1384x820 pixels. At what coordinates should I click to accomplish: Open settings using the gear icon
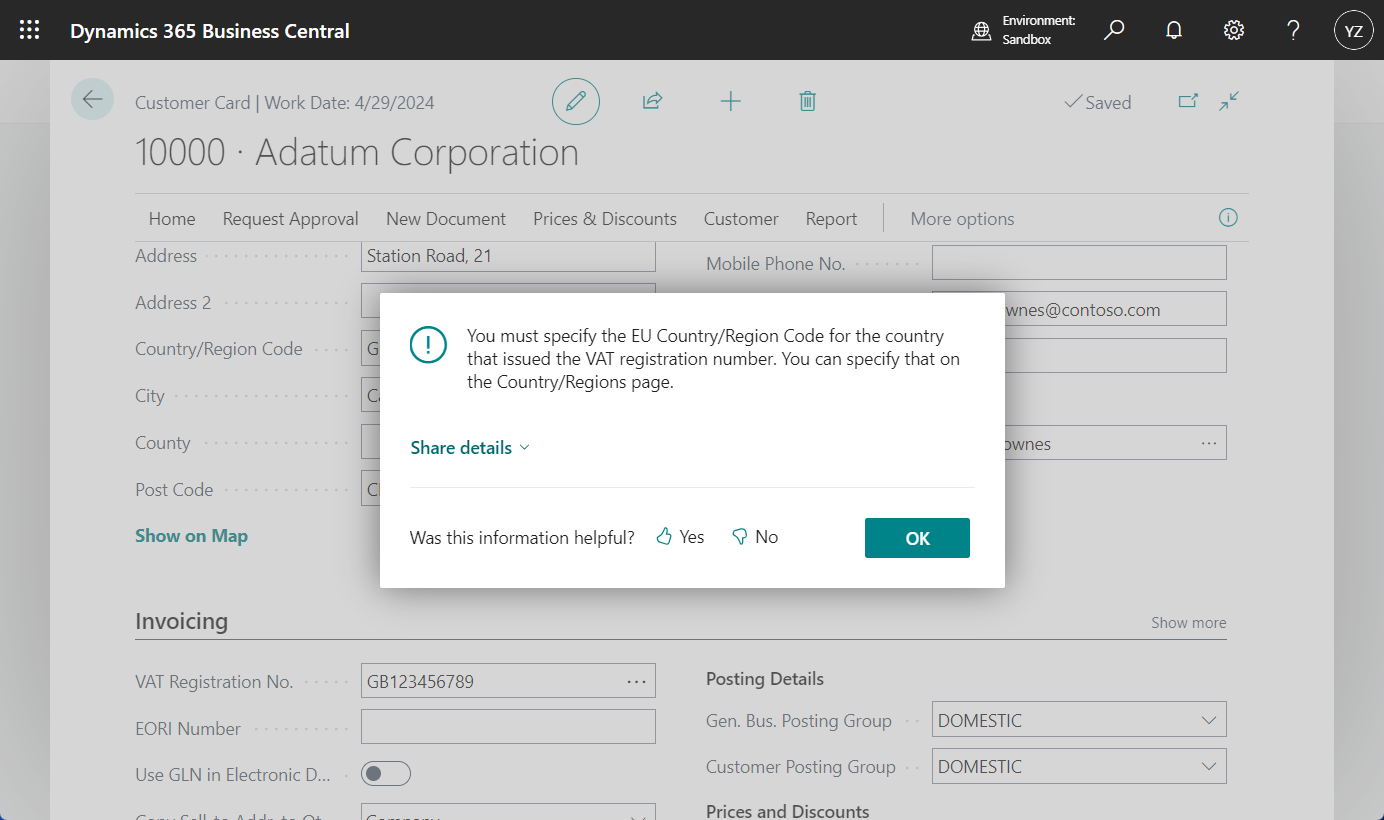click(x=1233, y=29)
